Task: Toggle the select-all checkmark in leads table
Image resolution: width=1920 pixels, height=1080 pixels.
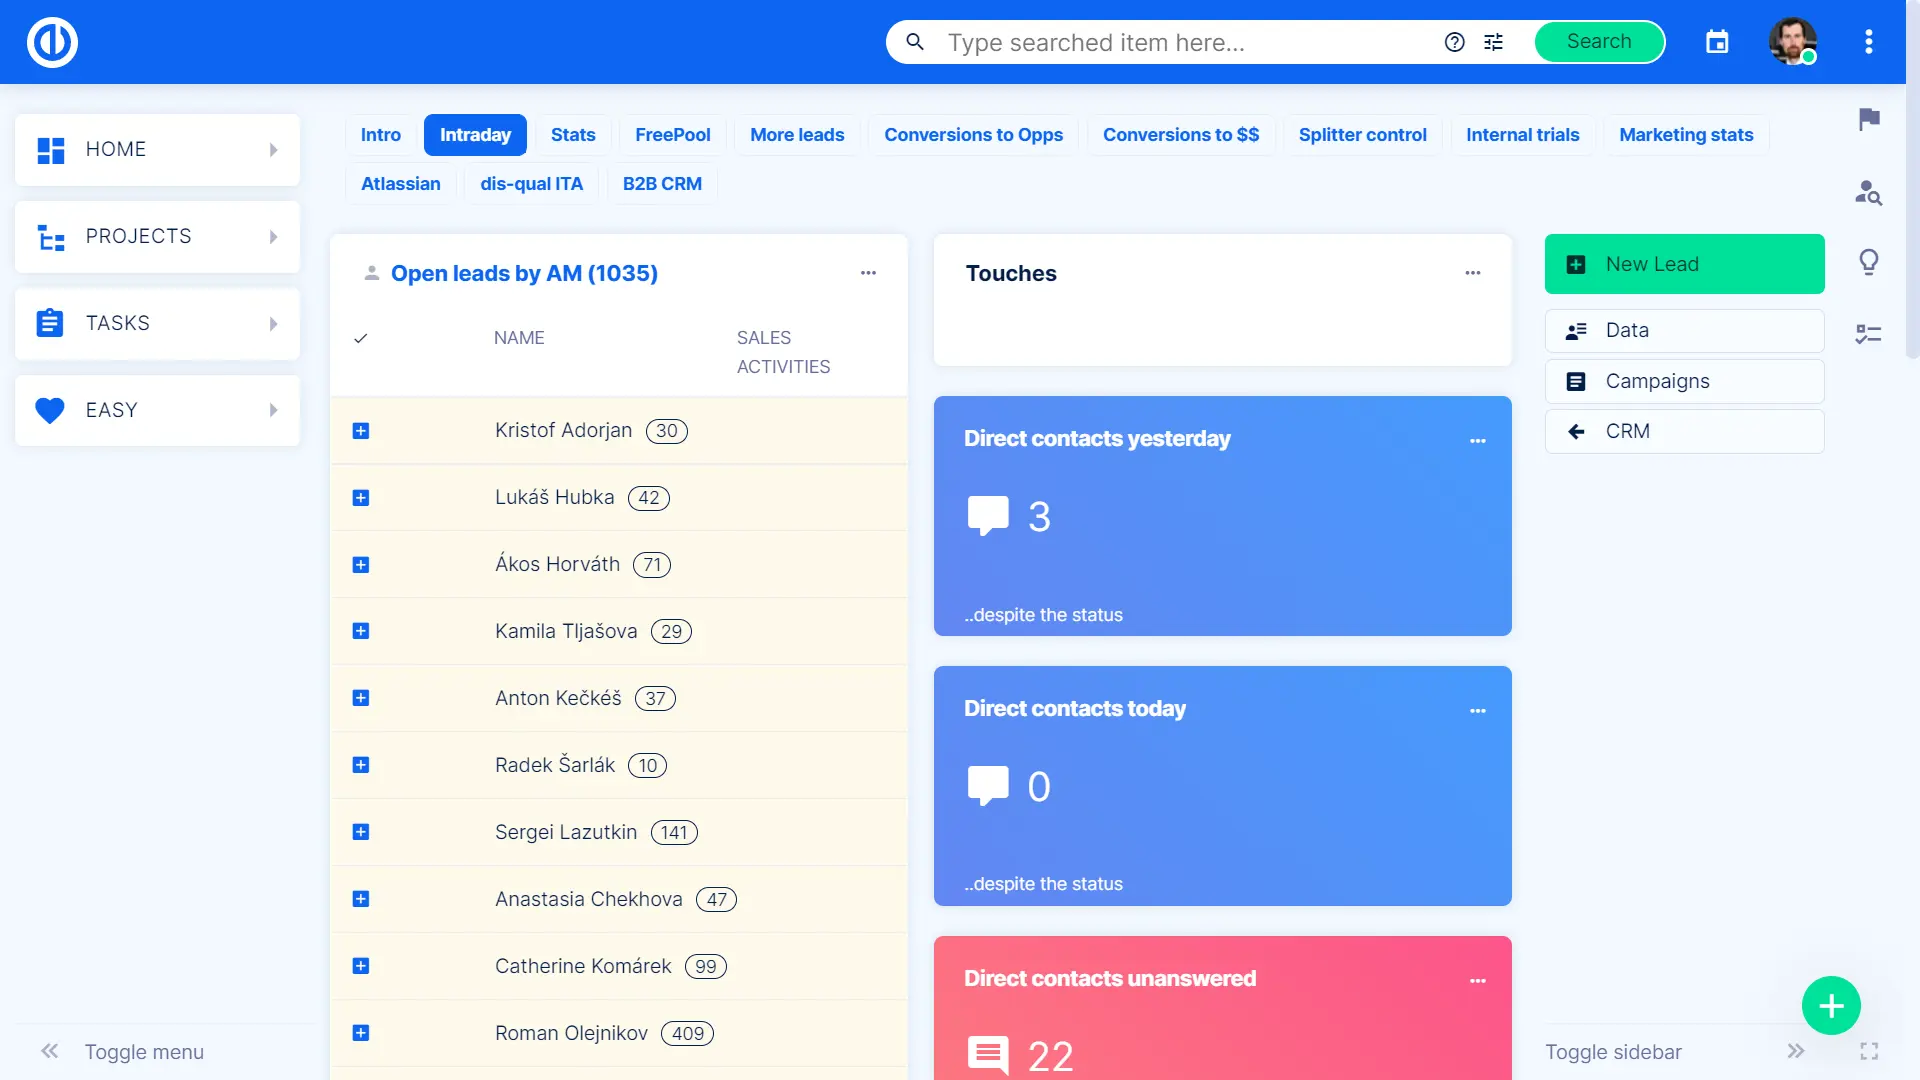Action: pyautogui.click(x=361, y=338)
